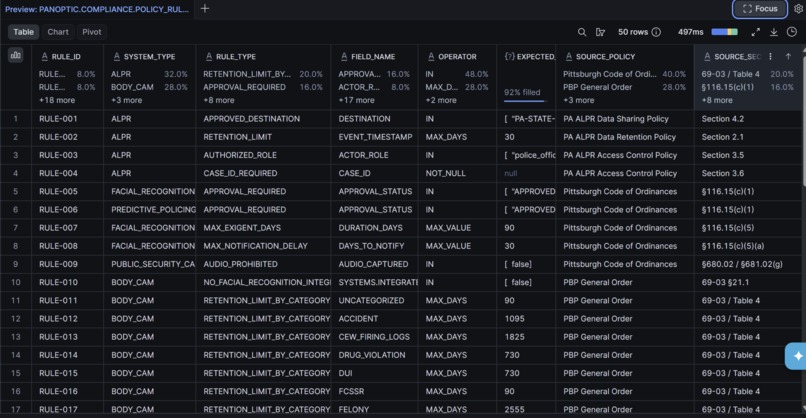806x418 pixels.
Task: Click the FCSSR field cell
Action: tap(374, 391)
